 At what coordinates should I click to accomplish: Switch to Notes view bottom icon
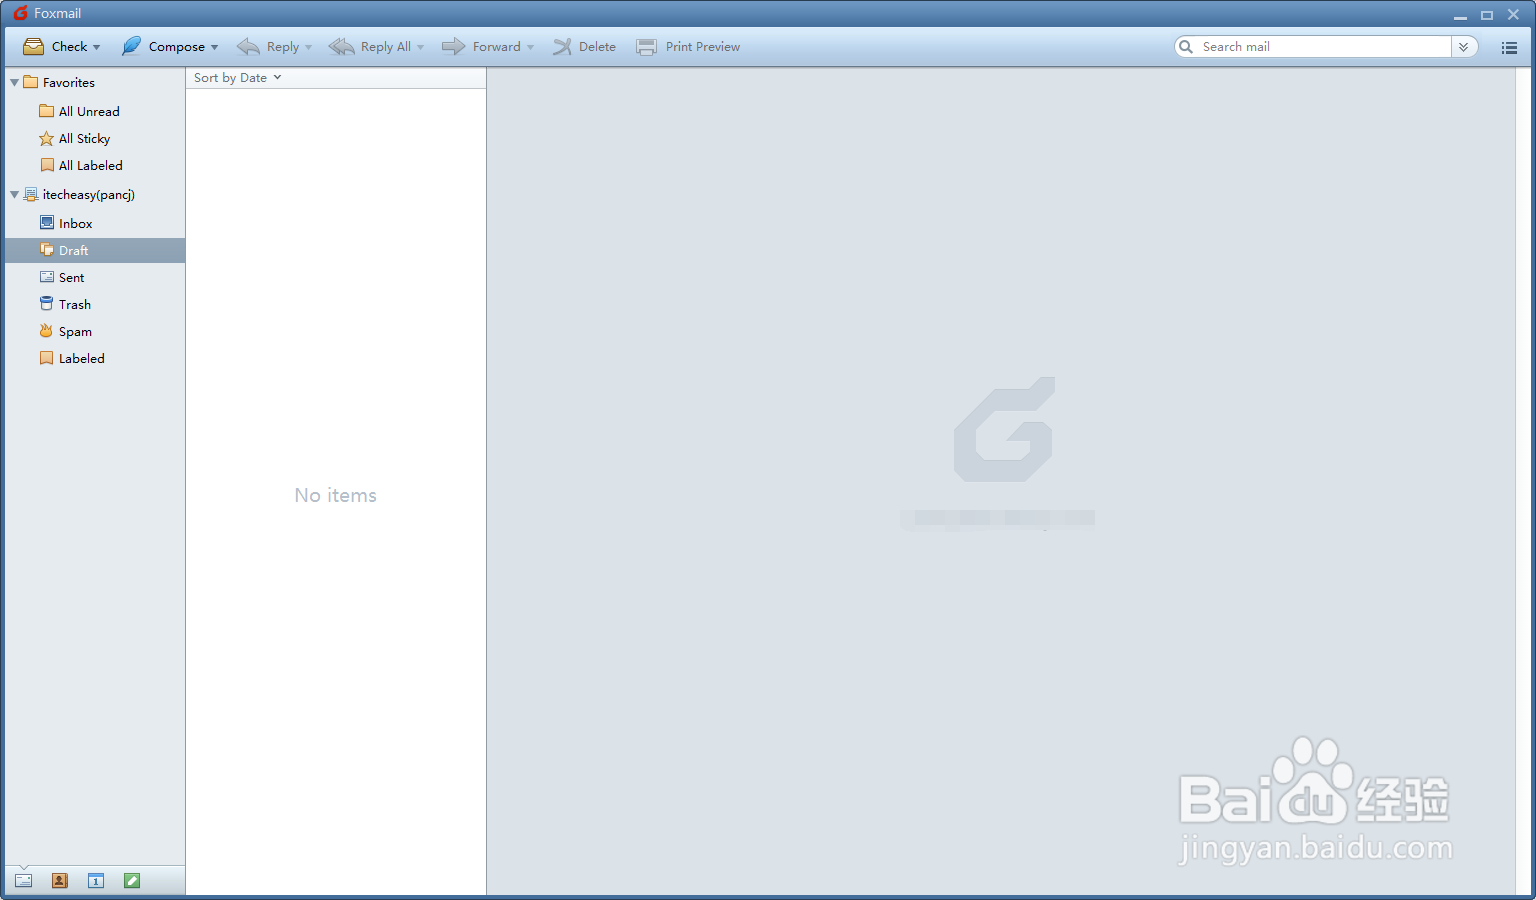(131, 881)
